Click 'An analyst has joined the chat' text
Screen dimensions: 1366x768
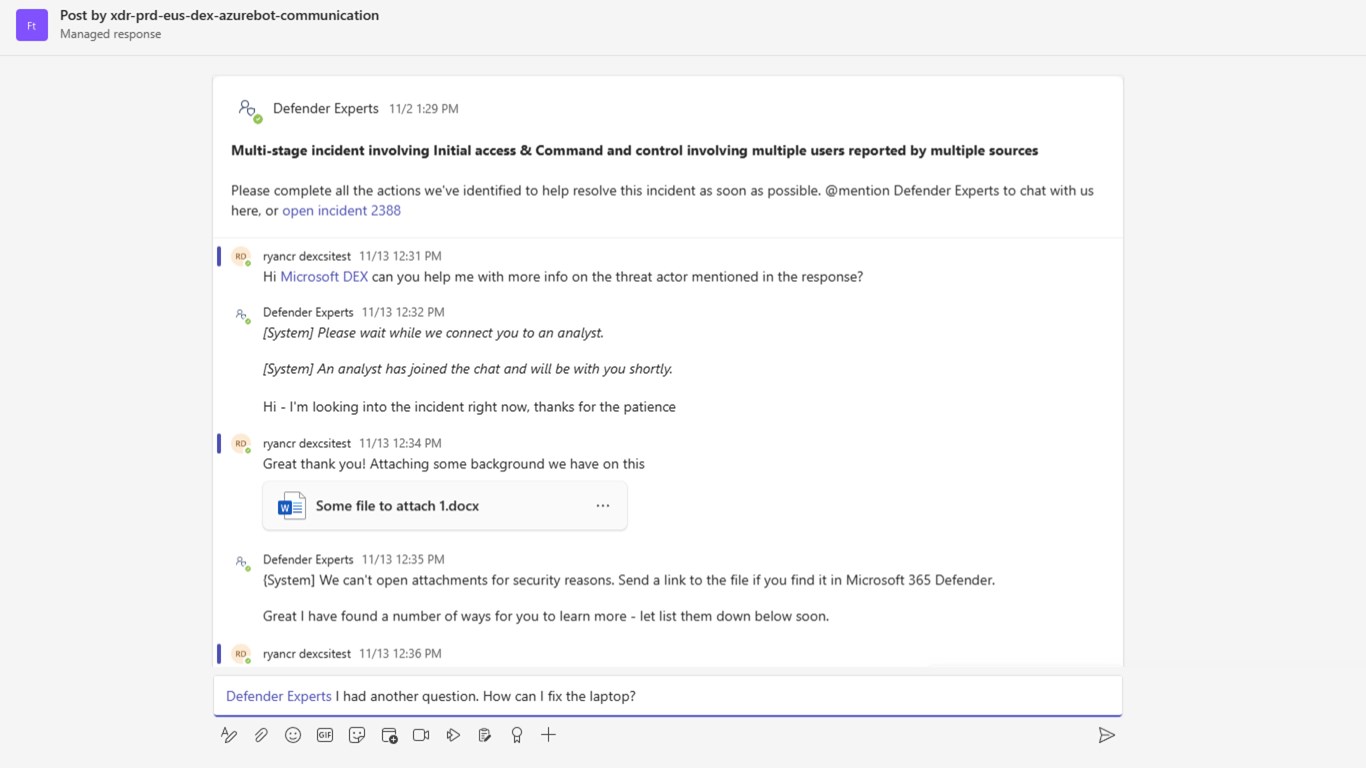467,369
